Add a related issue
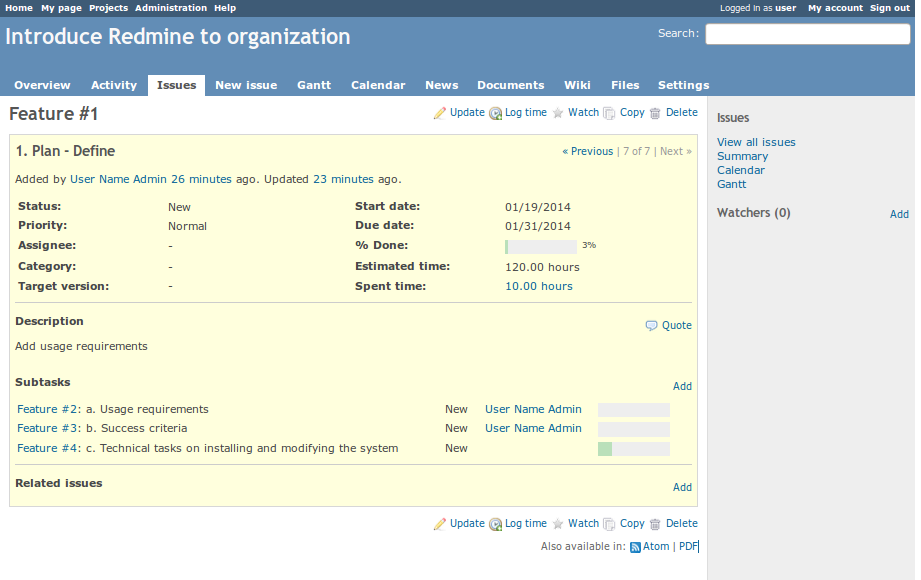Image resolution: width=921 pixels, height=580 pixels. click(682, 488)
